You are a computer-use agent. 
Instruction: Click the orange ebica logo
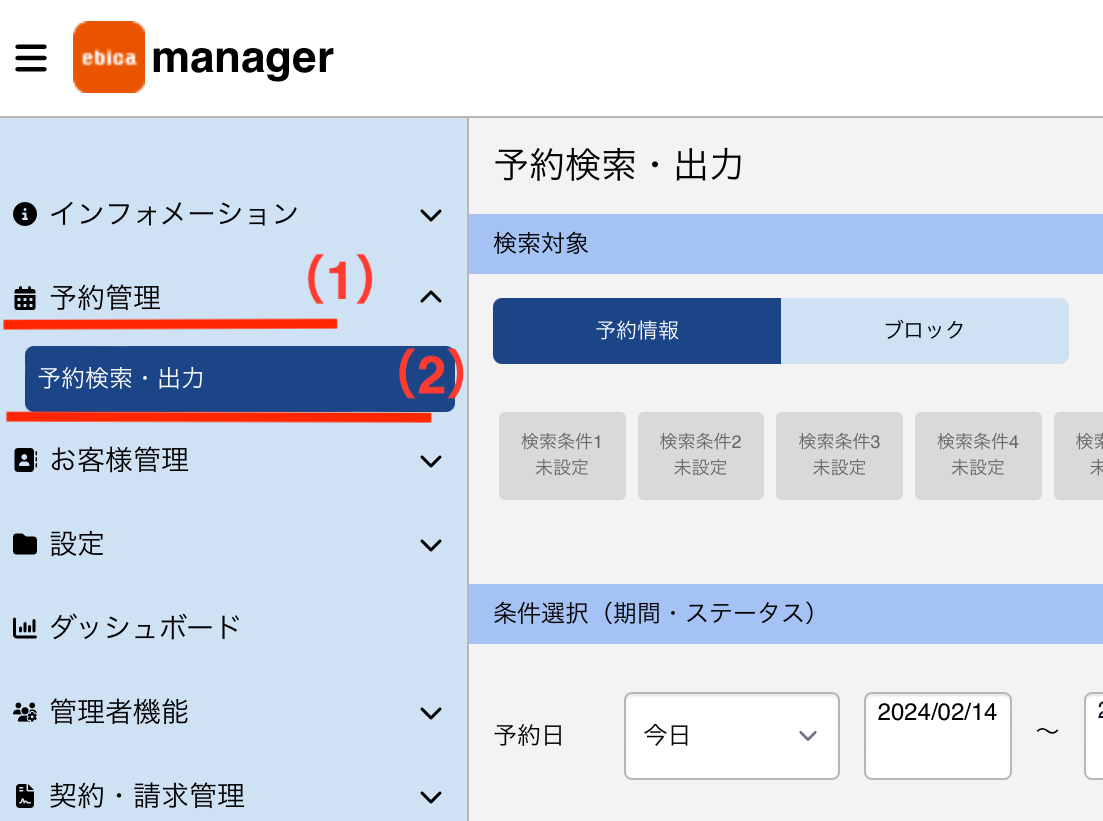(109, 57)
